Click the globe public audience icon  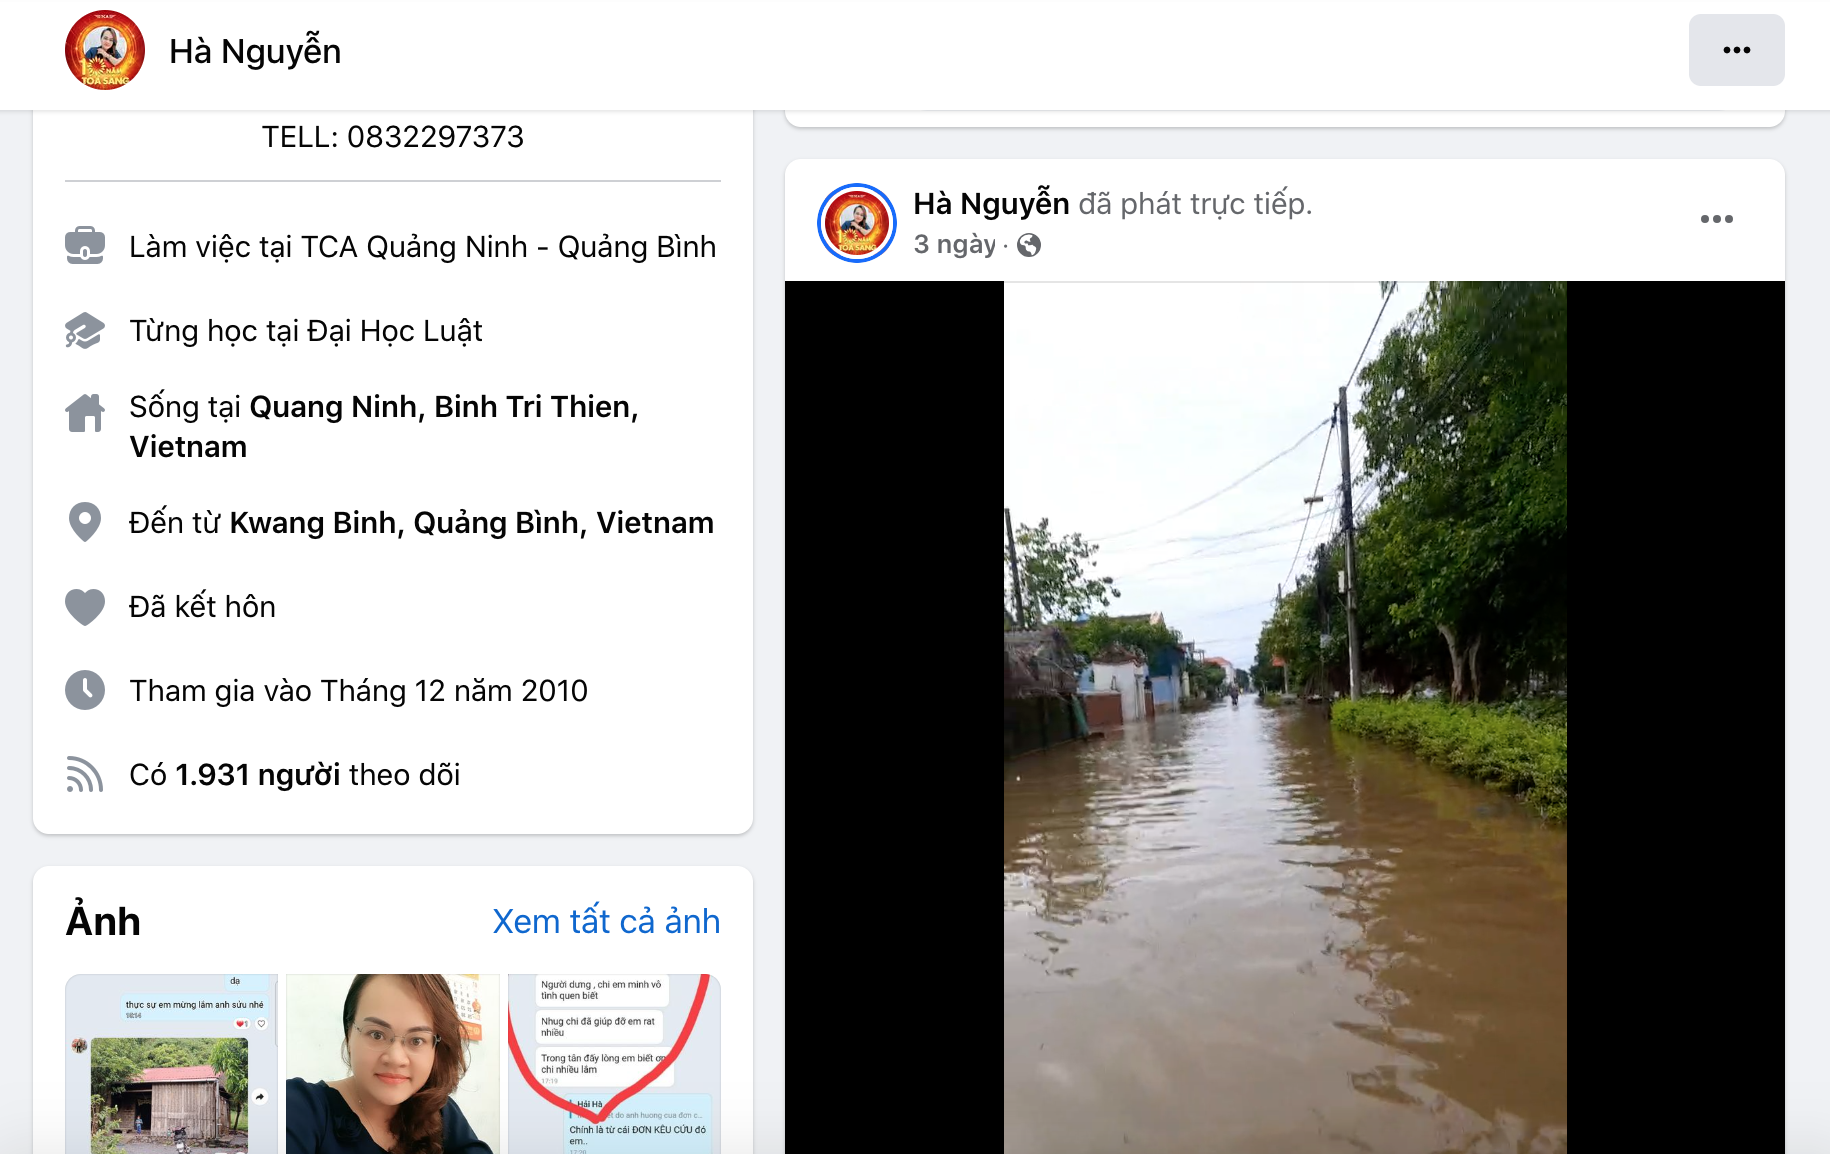pyautogui.click(x=1029, y=245)
